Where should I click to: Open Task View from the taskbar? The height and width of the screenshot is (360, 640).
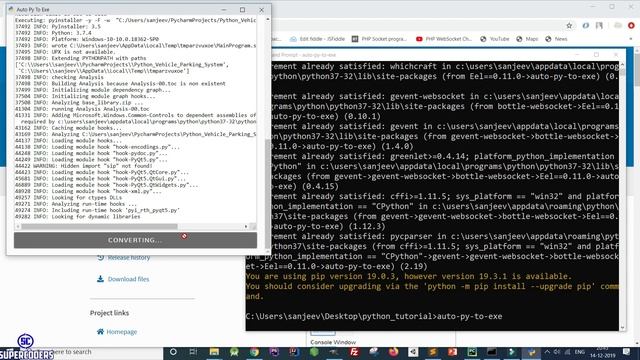(193, 352)
